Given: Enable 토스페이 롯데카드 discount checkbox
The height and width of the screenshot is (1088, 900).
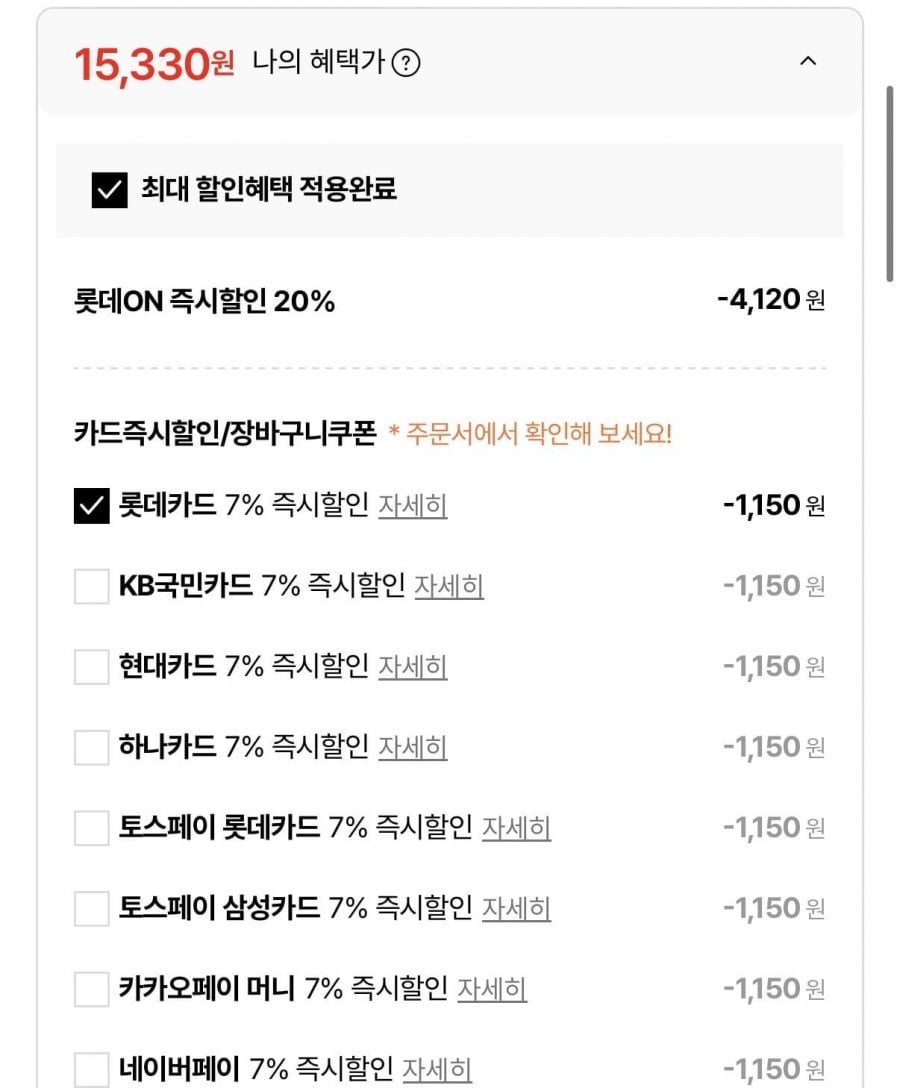Looking at the screenshot, I should [x=91, y=828].
